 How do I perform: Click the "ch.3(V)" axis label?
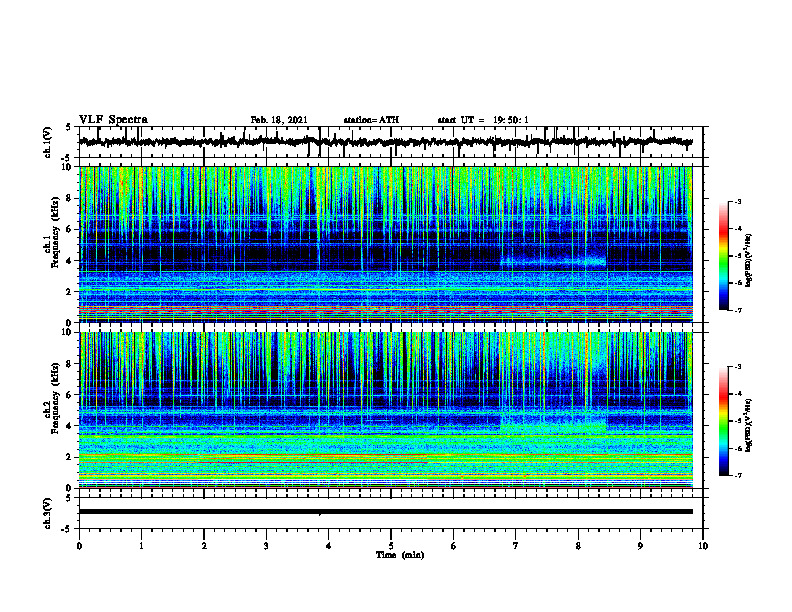click(x=48, y=513)
